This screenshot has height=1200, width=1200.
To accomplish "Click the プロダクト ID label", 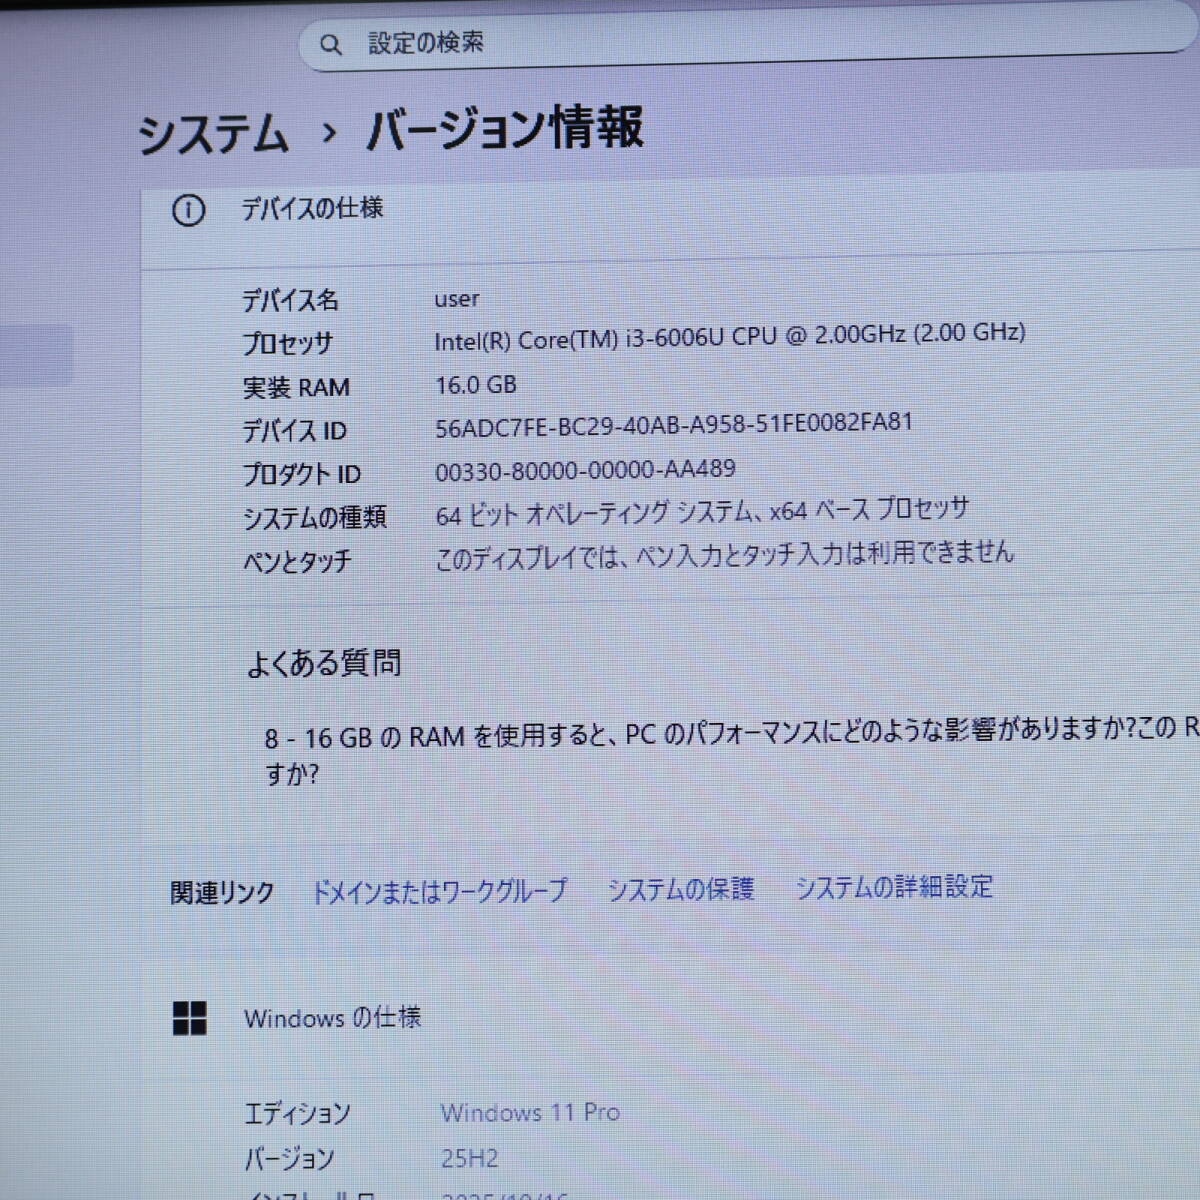I will point(301,474).
